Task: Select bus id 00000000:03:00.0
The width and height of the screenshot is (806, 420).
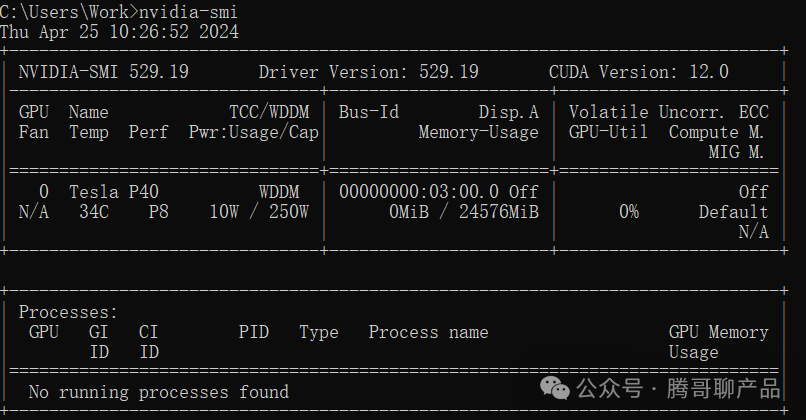Action: 419,192
